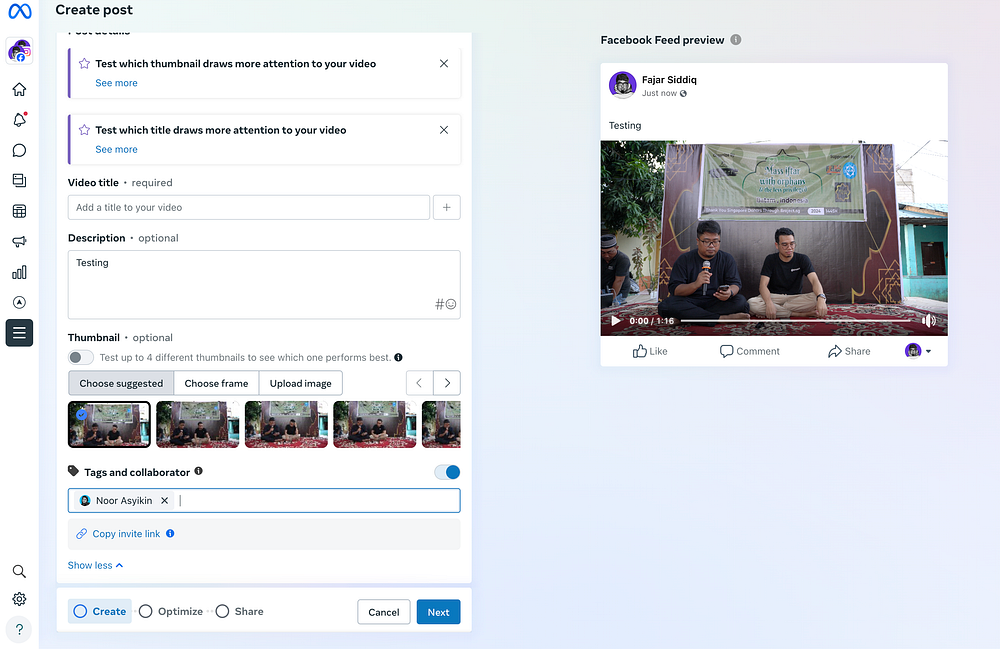The height and width of the screenshot is (649, 1000).
Task: Insert hashtag in description field
Action: point(439,304)
